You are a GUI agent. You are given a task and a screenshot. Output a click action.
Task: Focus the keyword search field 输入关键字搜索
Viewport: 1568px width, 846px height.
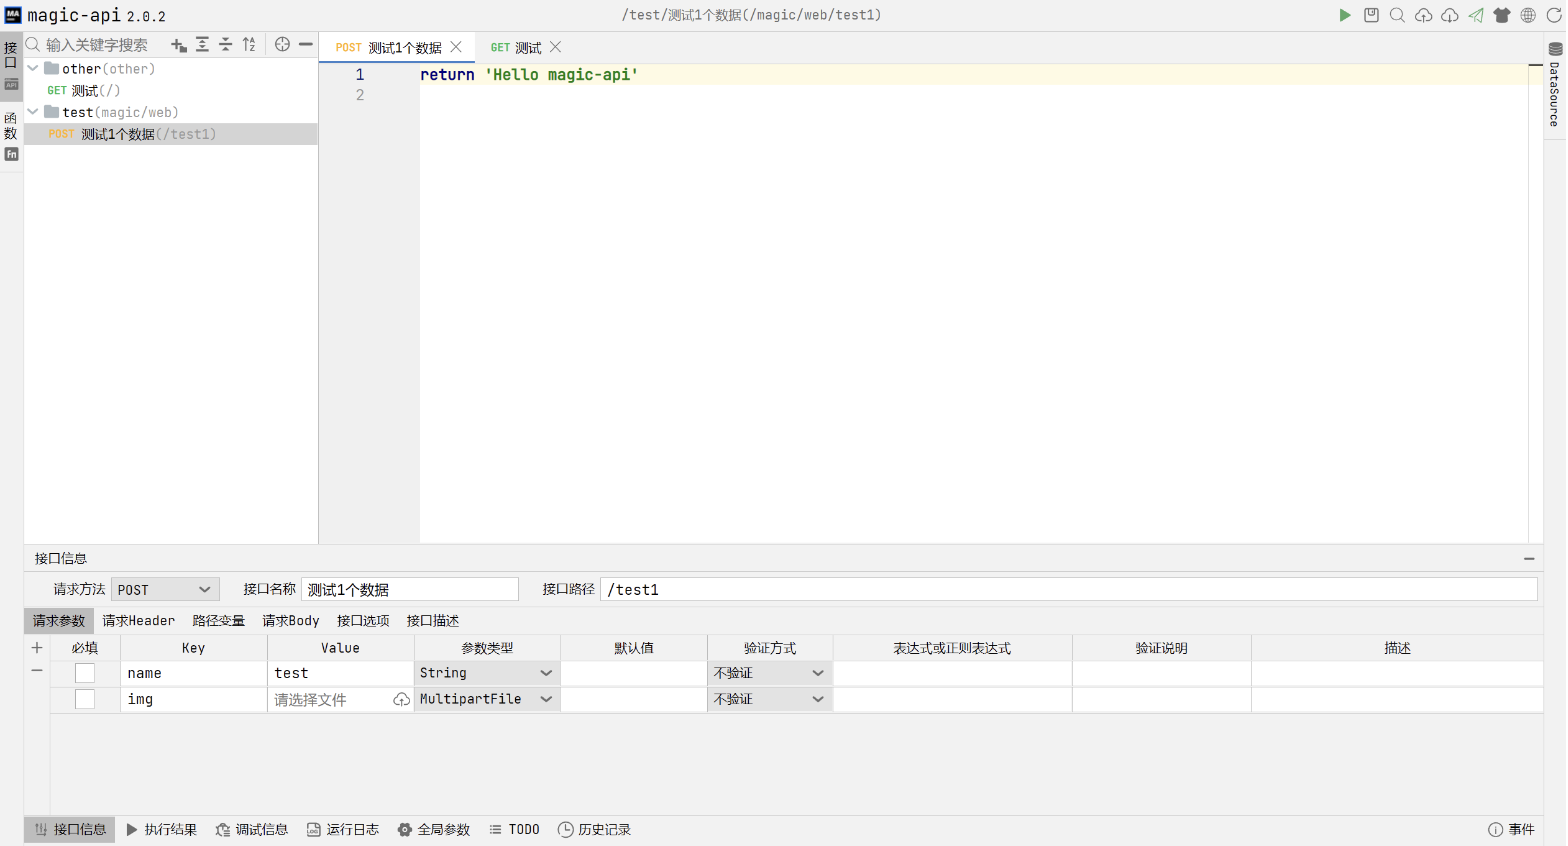(x=98, y=45)
